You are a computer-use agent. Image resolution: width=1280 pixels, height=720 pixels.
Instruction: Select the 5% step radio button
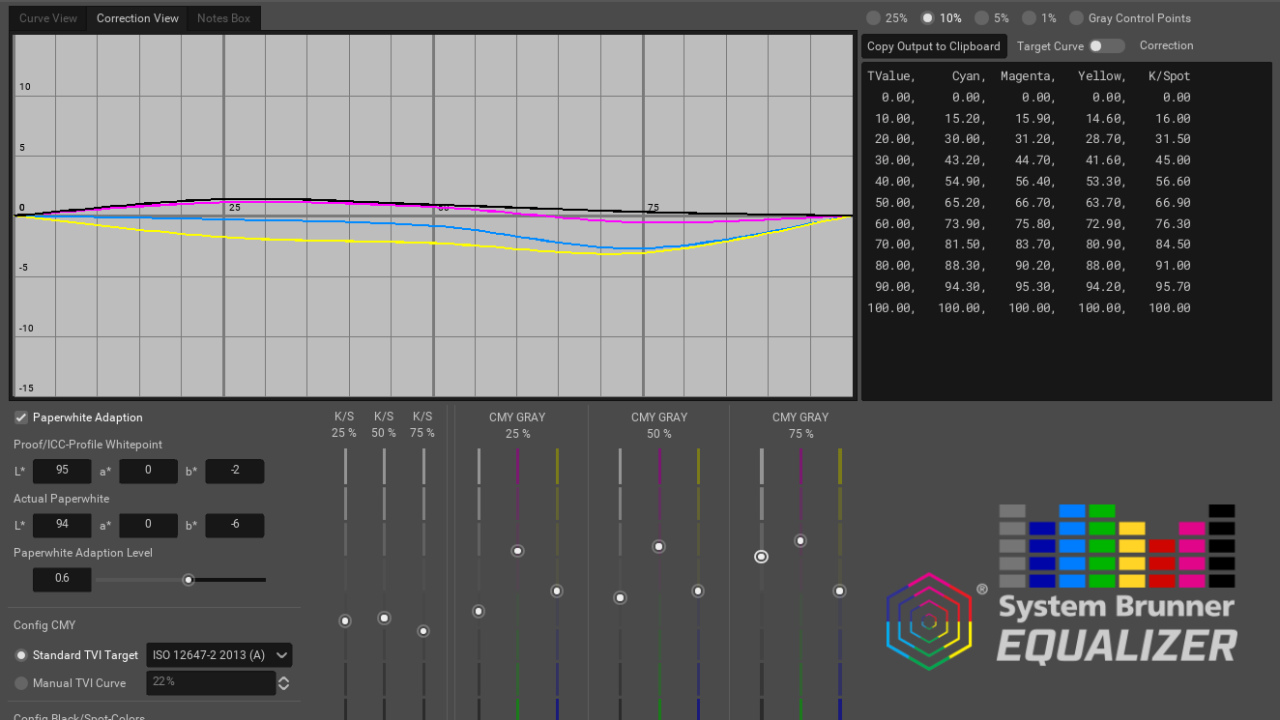click(x=982, y=18)
